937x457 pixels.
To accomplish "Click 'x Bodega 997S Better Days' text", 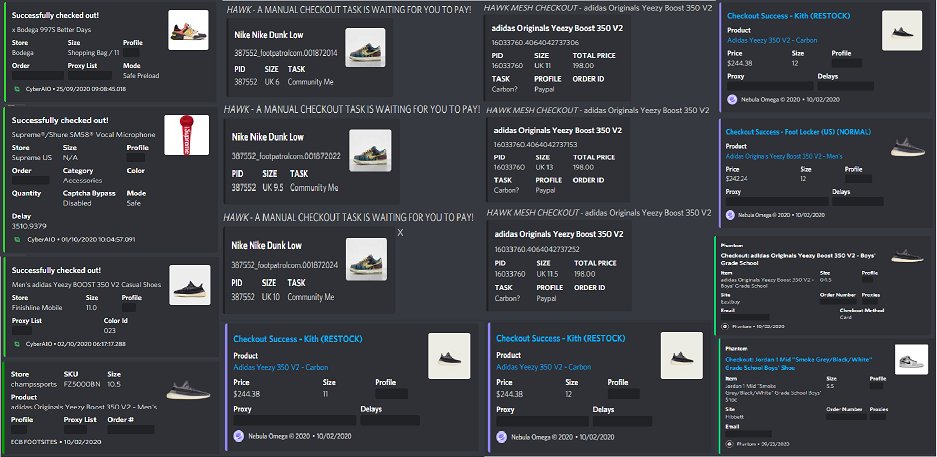I will pos(51,30).
